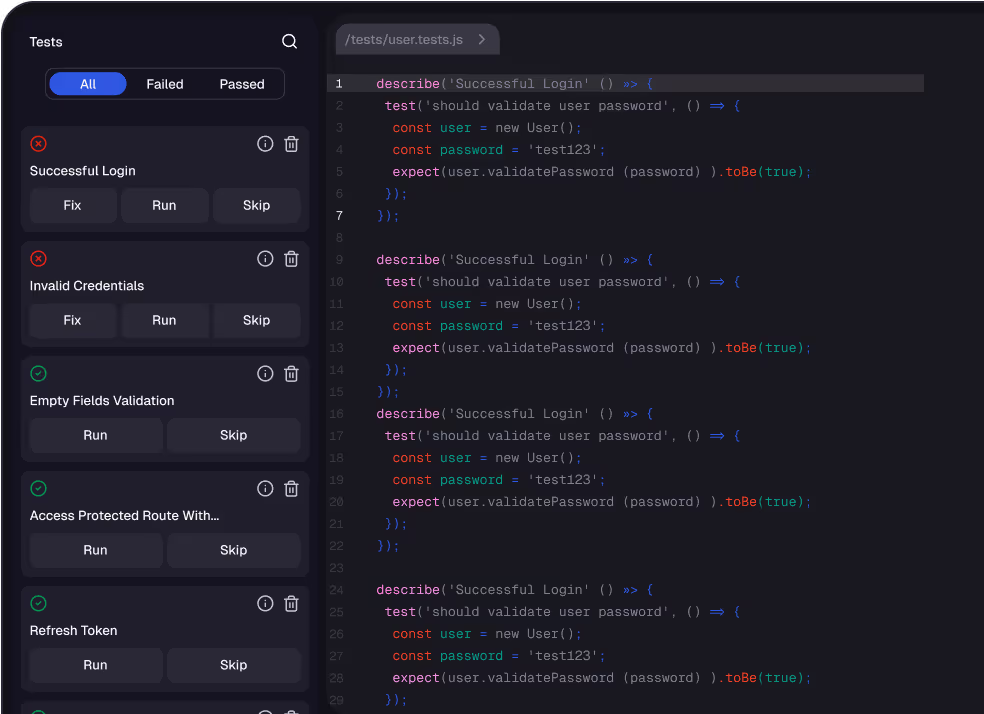Click line number 7 in editor gutter
The height and width of the screenshot is (714, 984).
point(339,215)
